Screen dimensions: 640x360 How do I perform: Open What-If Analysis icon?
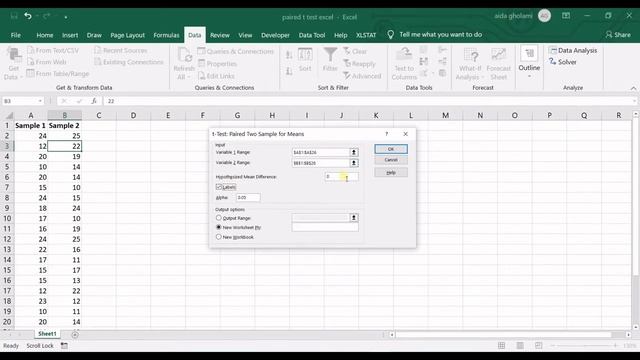coord(470,64)
